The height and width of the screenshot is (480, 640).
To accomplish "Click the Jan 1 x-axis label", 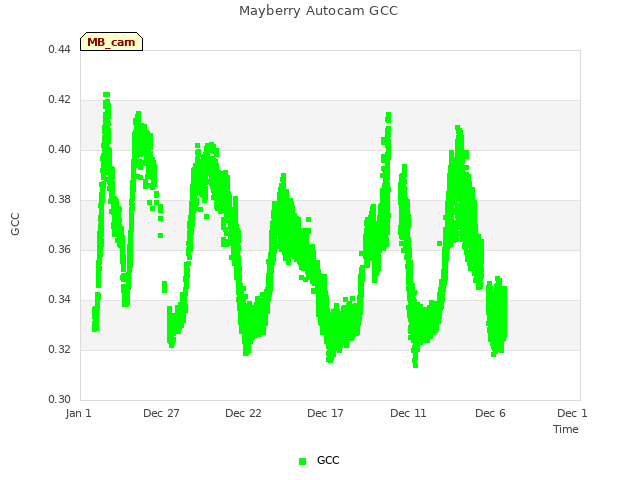I will pyautogui.click(x=78, y=413).
